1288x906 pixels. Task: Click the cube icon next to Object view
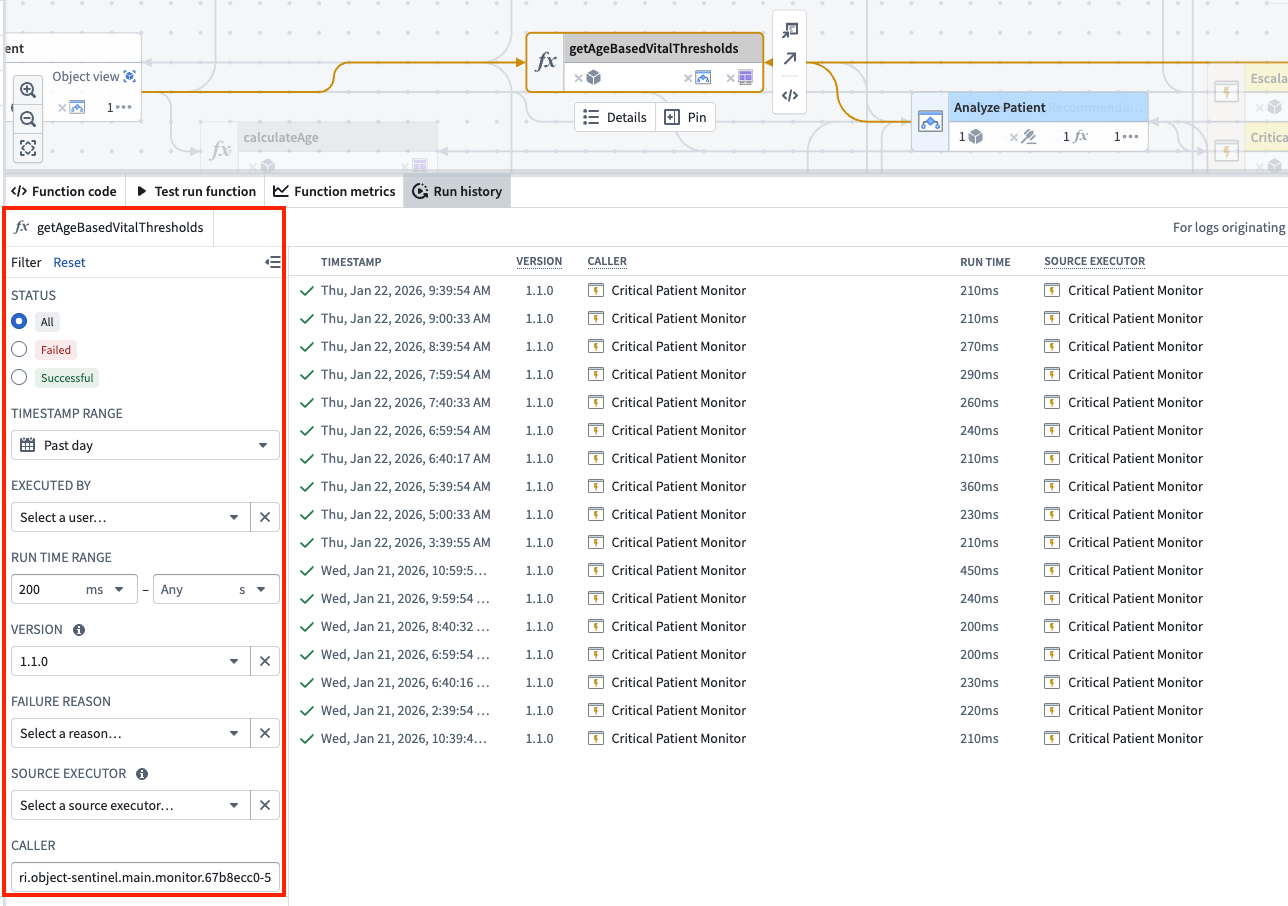130,75
